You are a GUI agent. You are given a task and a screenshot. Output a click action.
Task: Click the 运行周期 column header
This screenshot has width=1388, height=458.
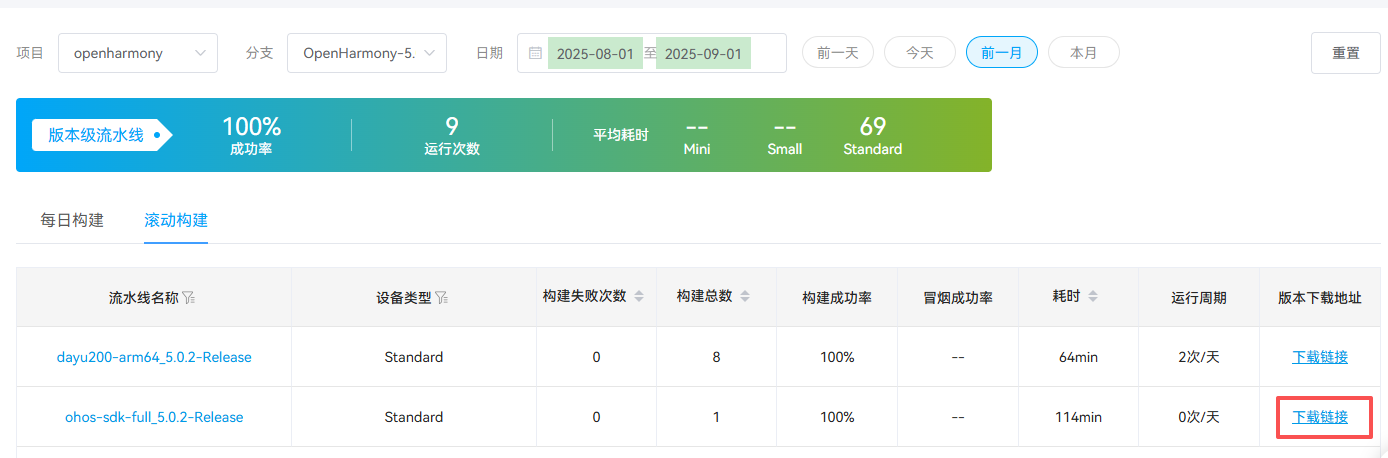(1199, 297)
